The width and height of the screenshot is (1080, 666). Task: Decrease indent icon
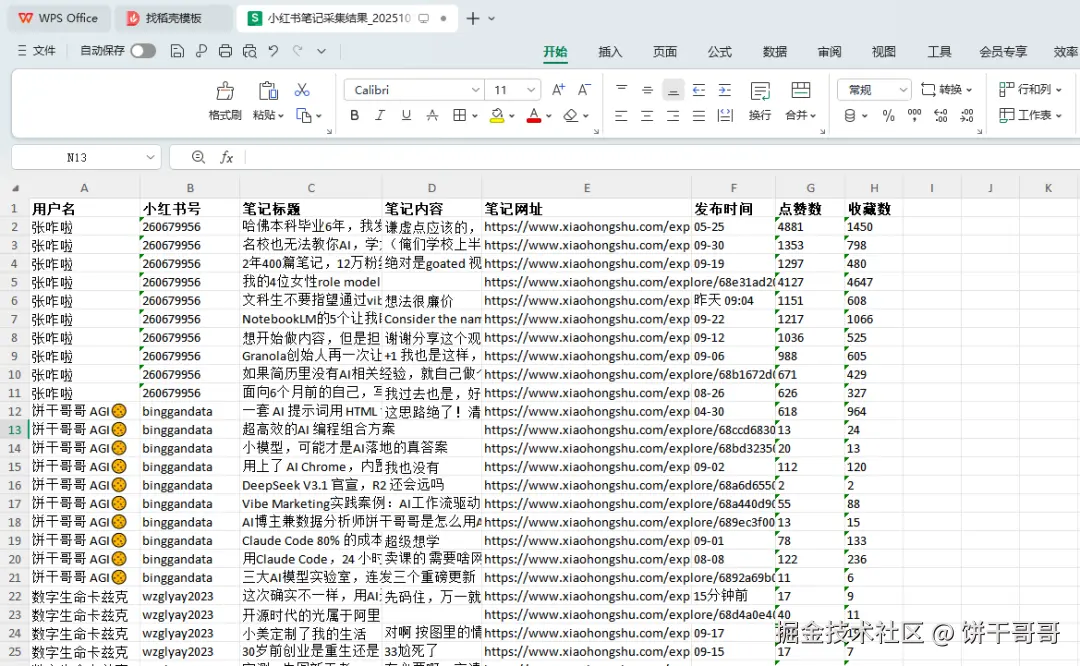tap(698, 90)
